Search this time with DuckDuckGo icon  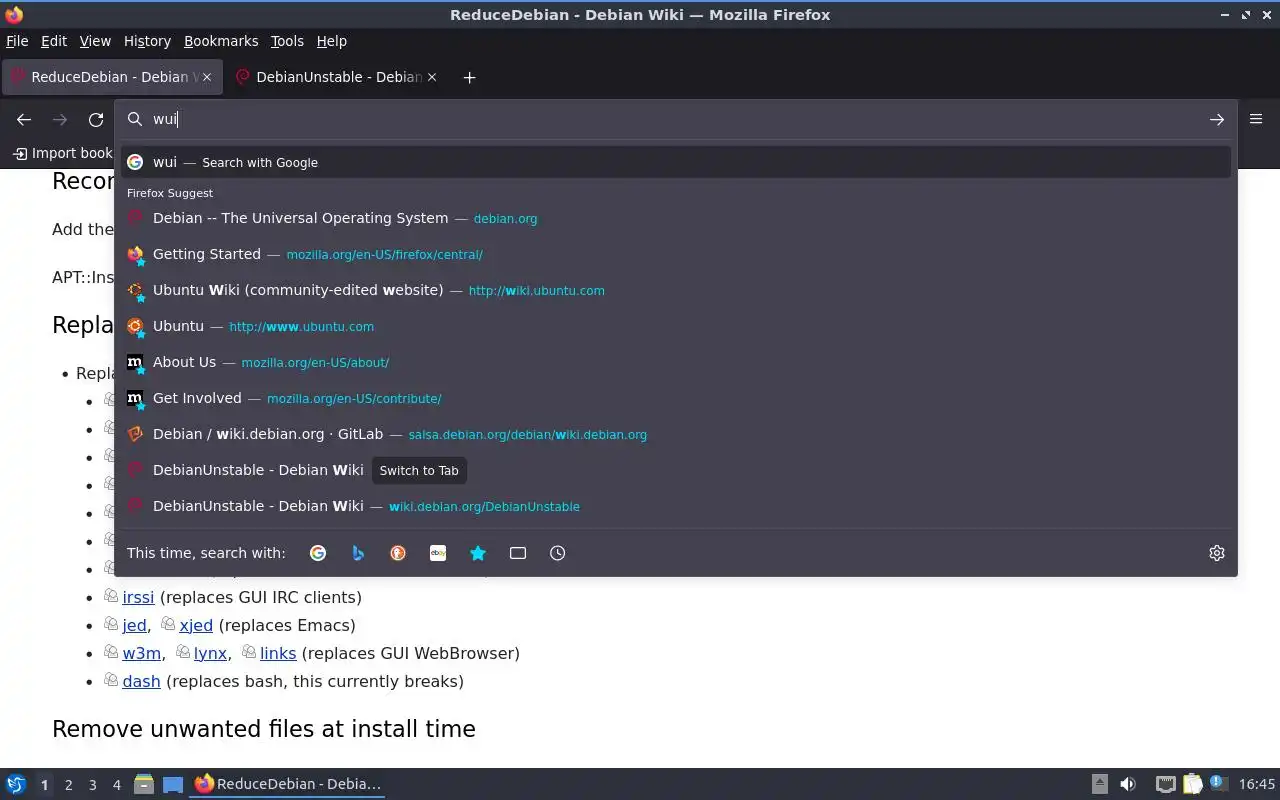(x=398, y=553)
